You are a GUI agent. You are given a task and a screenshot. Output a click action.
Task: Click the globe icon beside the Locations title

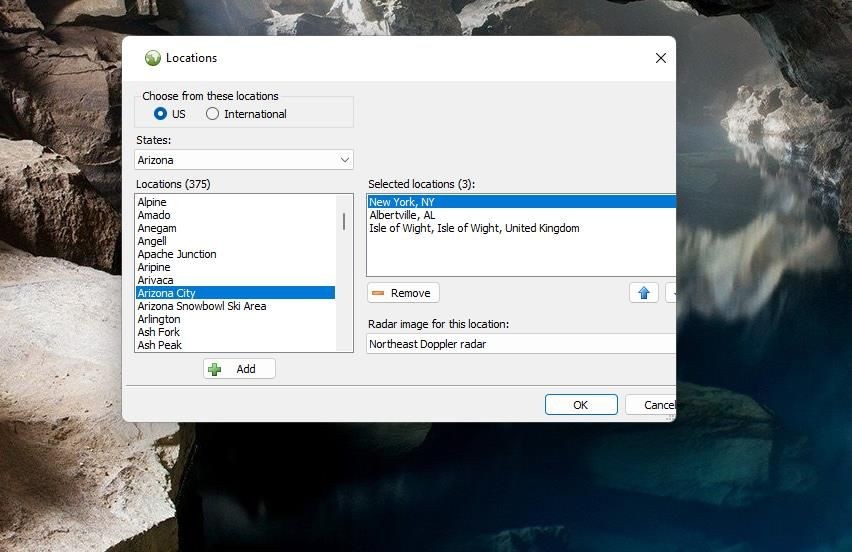[153, 58]
